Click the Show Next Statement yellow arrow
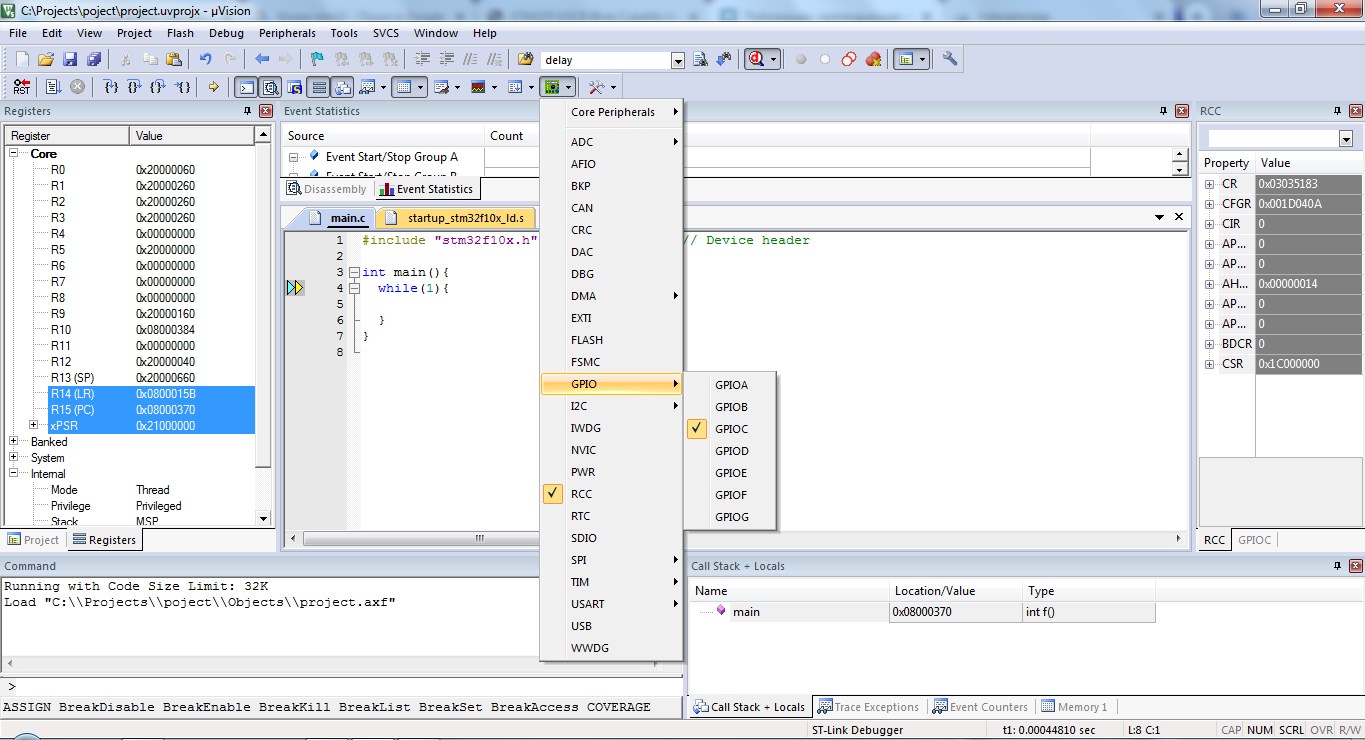Viewport: 1365px width, 740px height. coord(213,87)
